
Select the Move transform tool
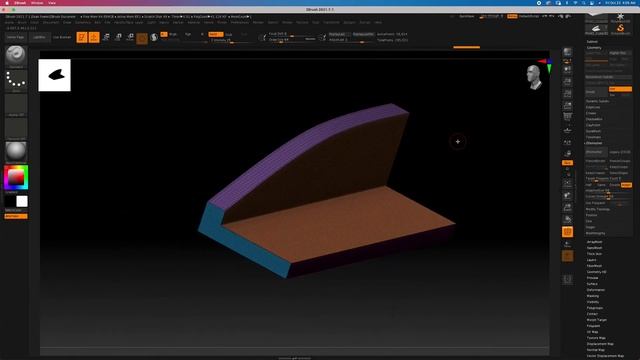pos(106,37)
